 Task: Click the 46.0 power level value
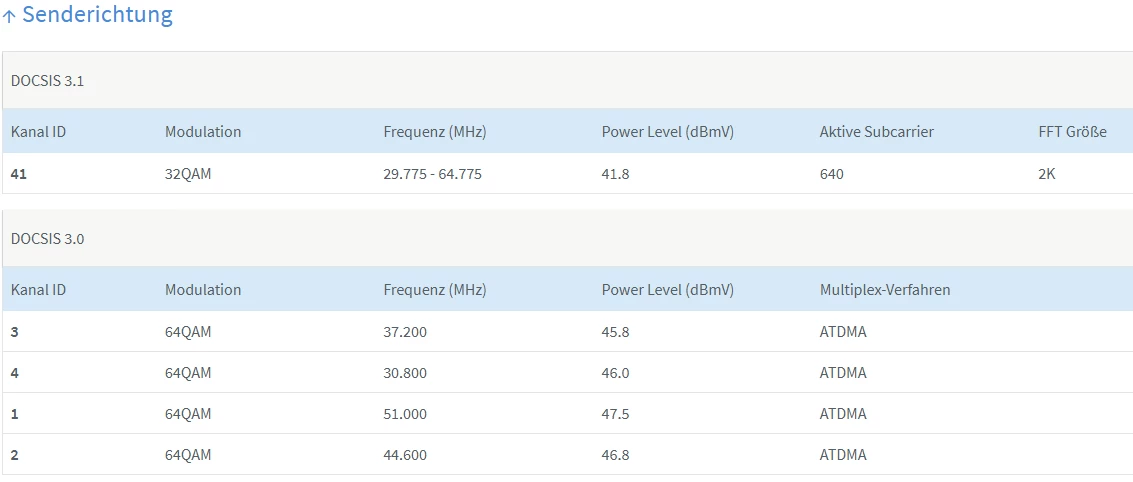point(615,373)
